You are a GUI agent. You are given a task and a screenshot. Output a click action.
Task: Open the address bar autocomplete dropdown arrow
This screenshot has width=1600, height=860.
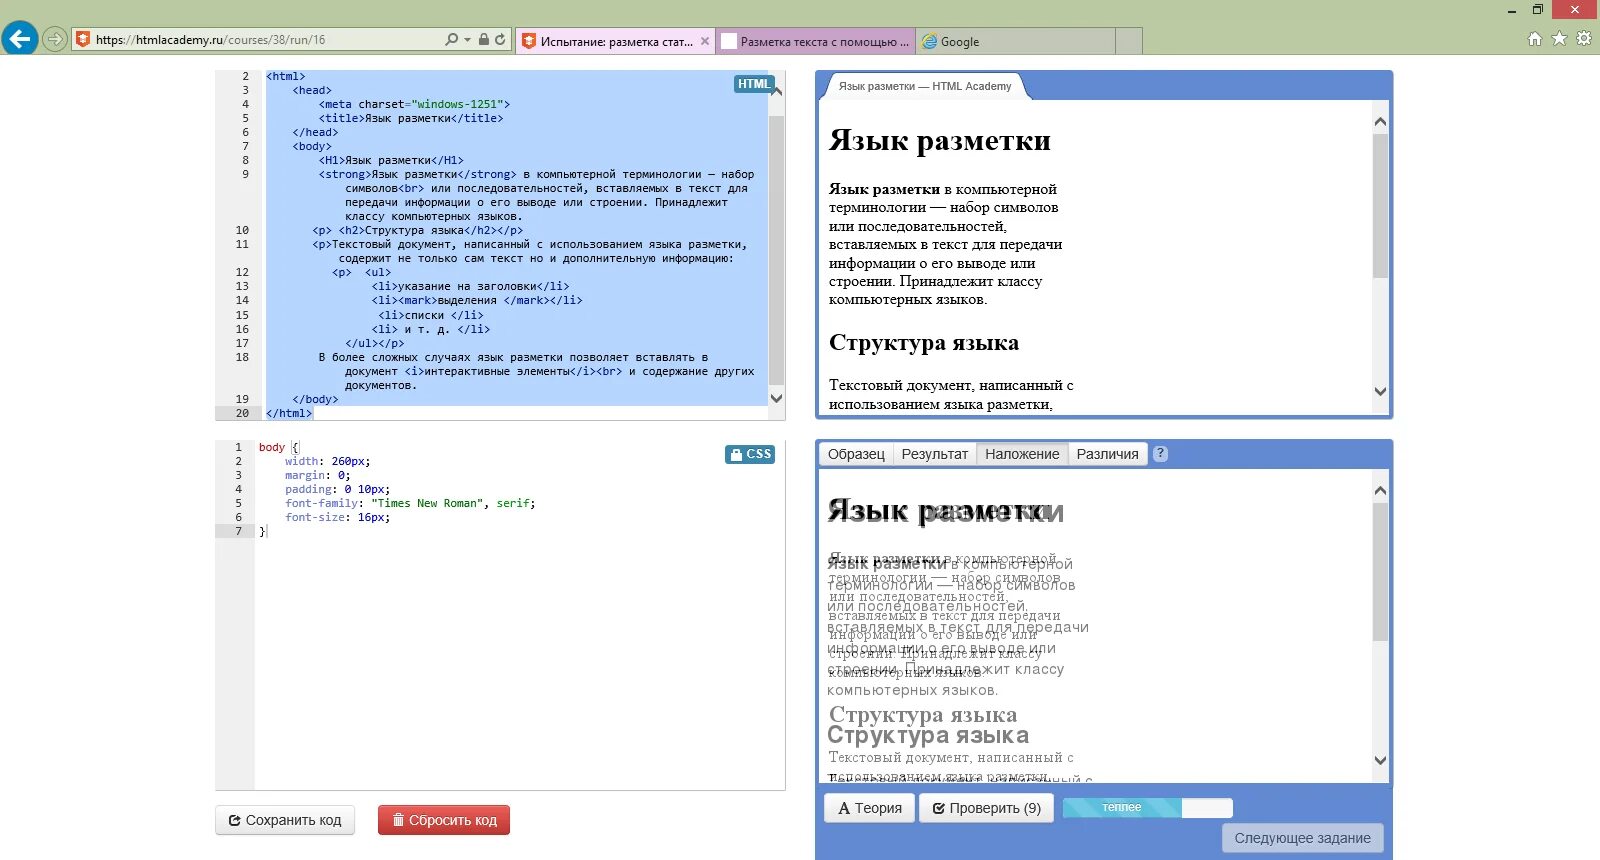pos(467,40)
